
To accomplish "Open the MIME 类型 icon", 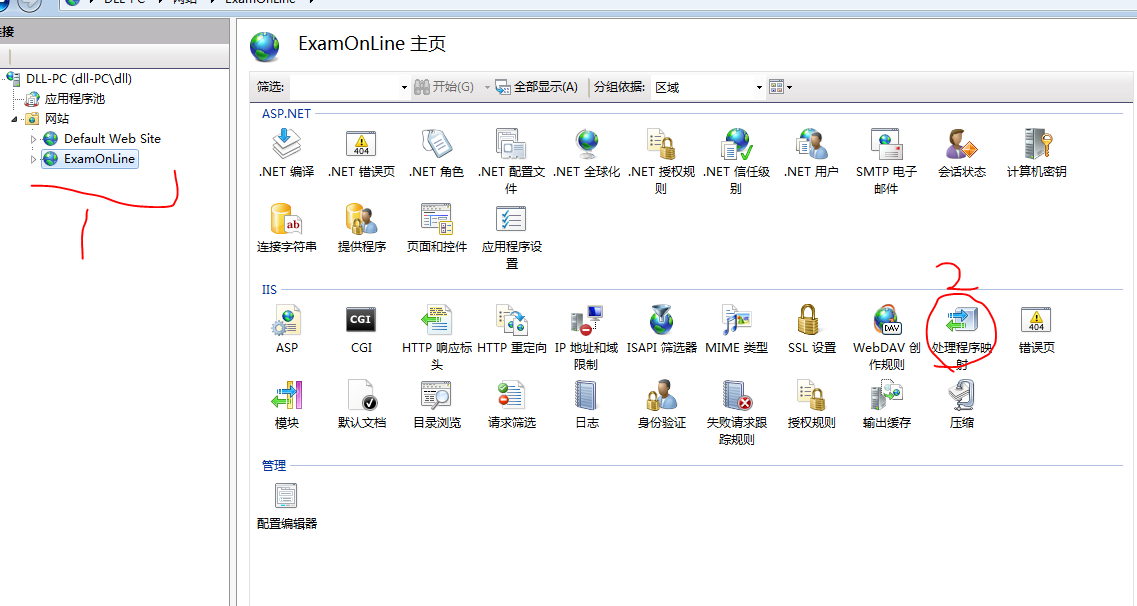I will coord(737,320).
